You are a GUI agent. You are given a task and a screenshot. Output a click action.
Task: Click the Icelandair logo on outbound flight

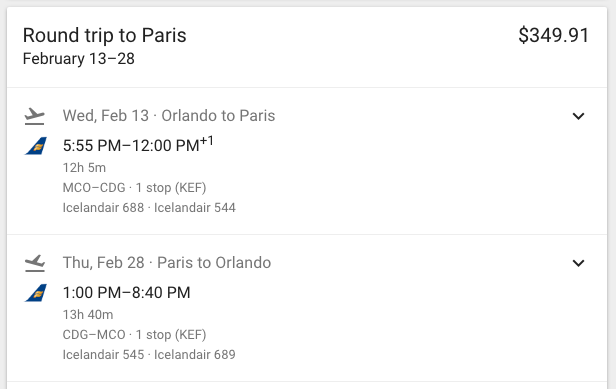[x=36, y=146]
